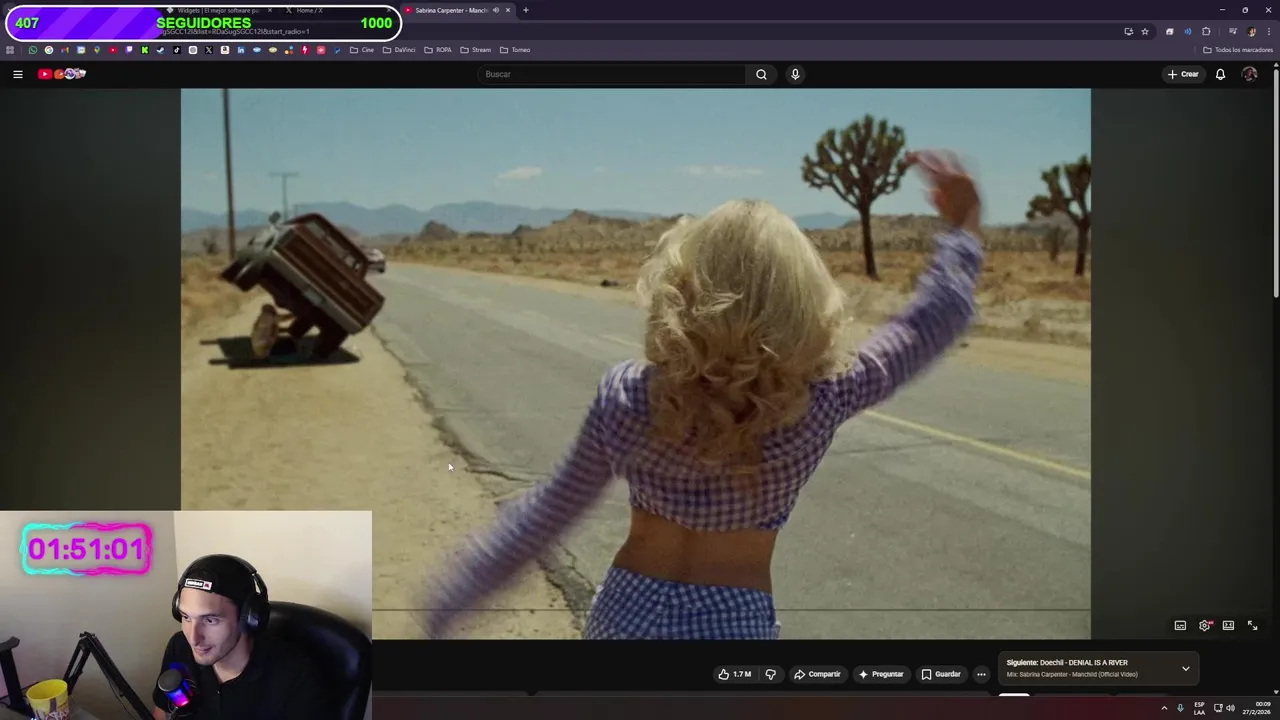The image size is (1280, 720).
Task: Switch ESP LAA keyboard language
Action: (1199, 708)
